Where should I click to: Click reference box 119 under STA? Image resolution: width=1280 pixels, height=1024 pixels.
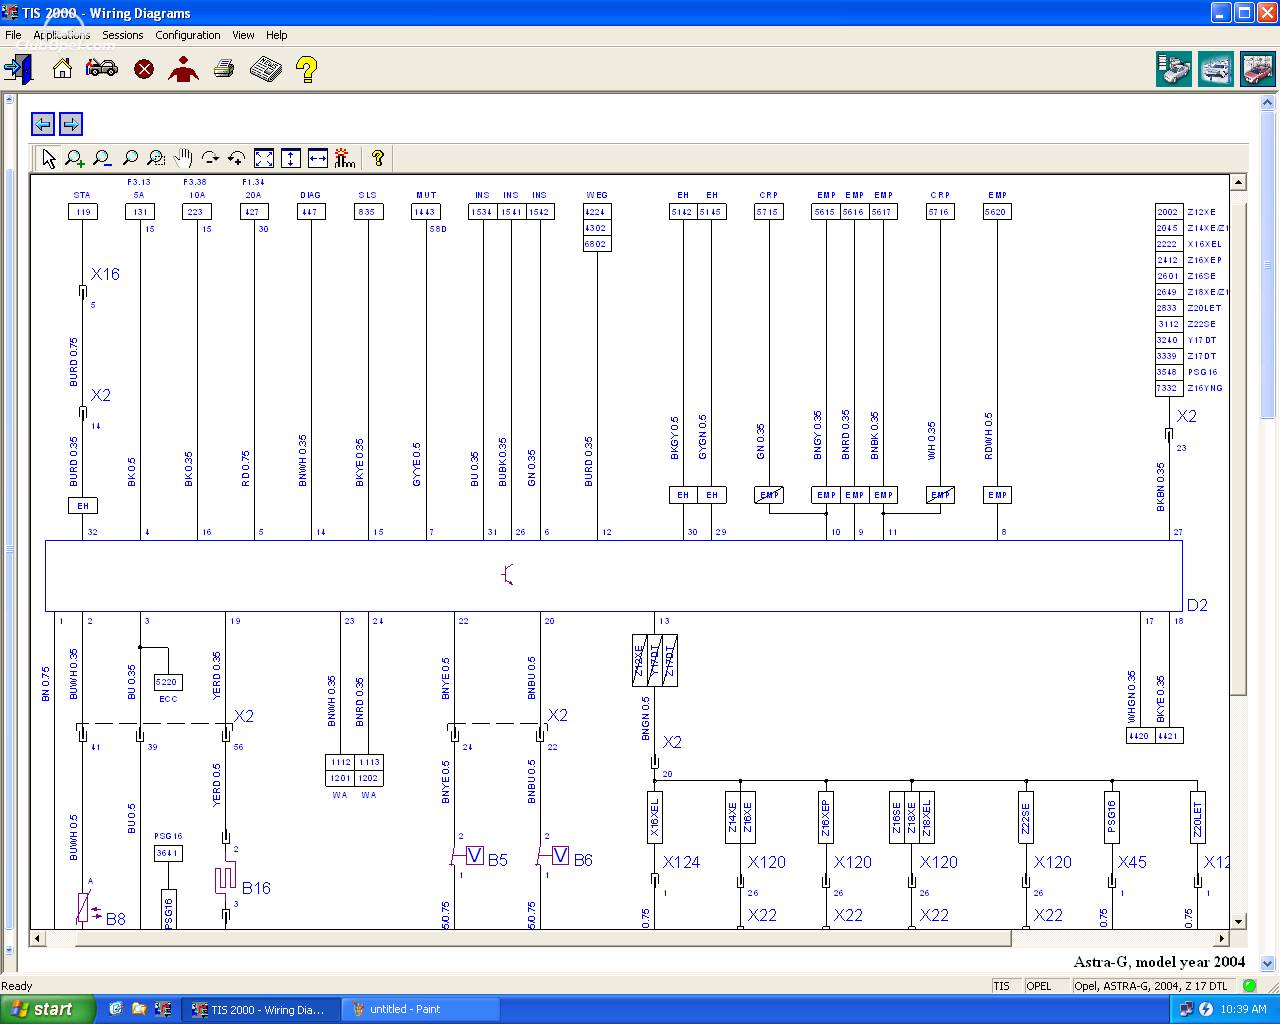pyautogui.click(x=83, y=212)
